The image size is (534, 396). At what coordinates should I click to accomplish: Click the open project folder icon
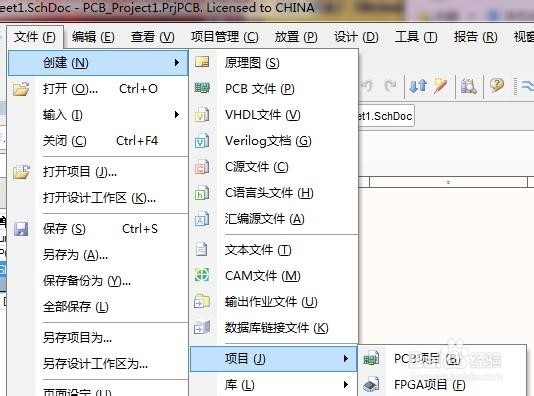pyautogui.click(x=21, y=172)
